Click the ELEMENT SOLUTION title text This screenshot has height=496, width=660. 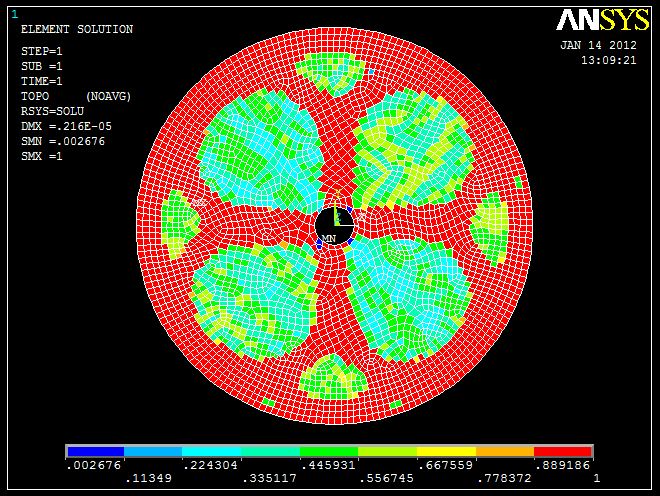77,30
